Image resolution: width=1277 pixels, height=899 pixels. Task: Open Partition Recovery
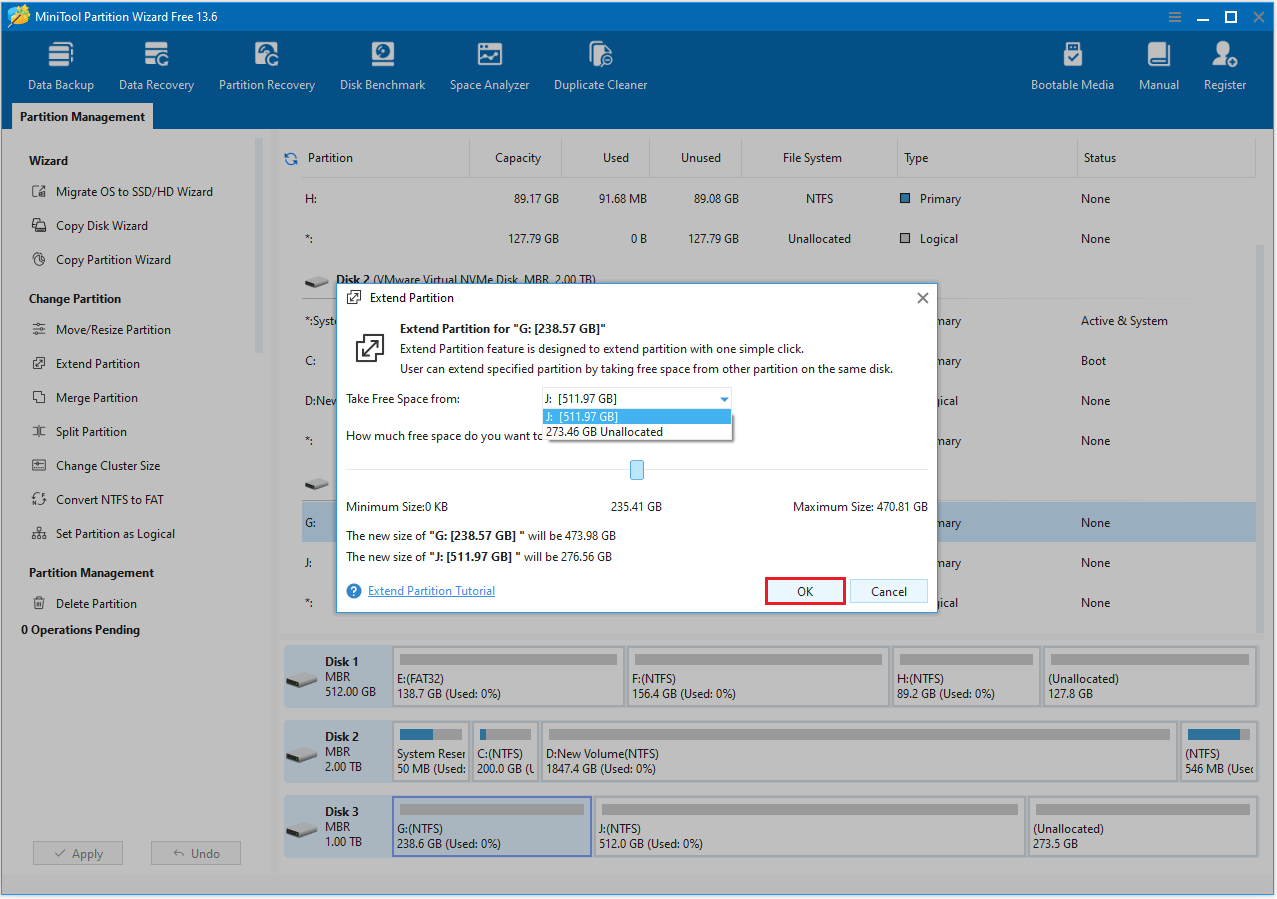(266, 63)
